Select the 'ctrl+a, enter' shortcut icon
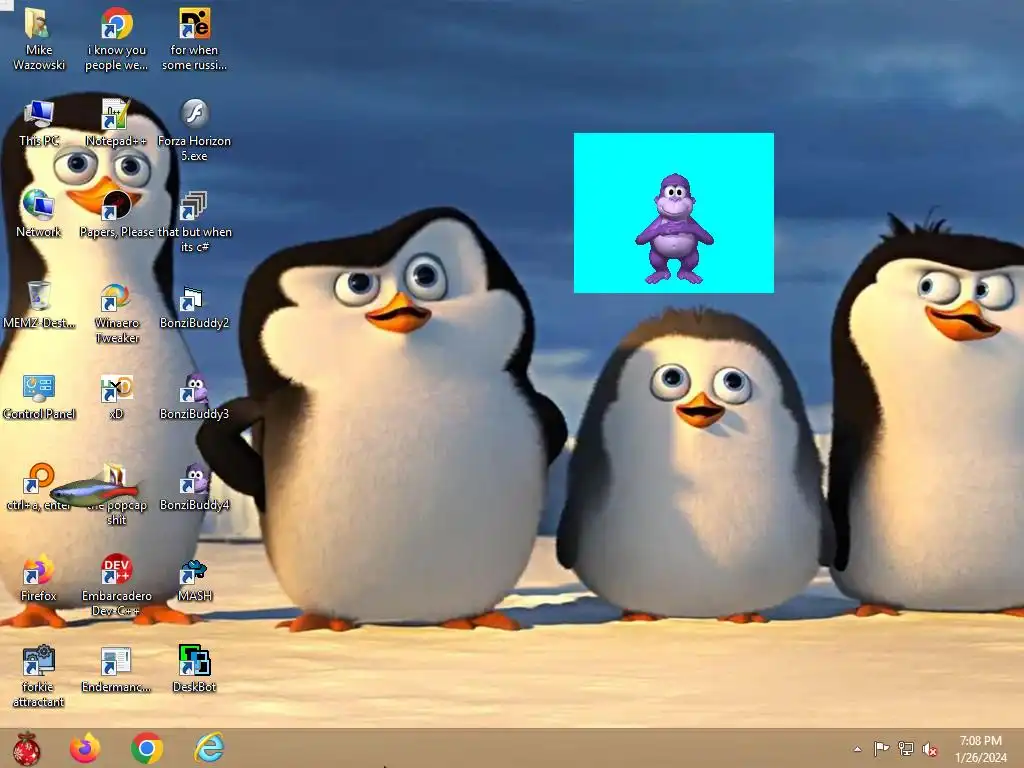 click(x=39, y=479)
